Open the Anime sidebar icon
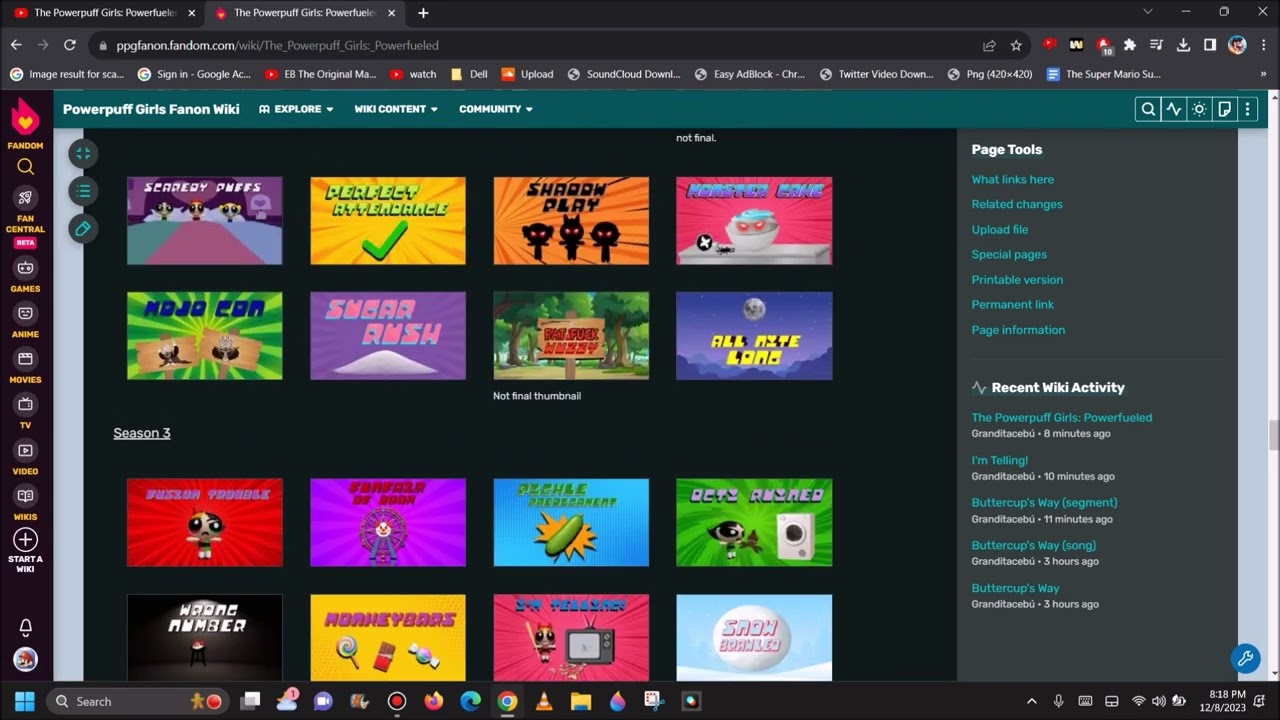1280x720 pixels. (x=26, y=313)
